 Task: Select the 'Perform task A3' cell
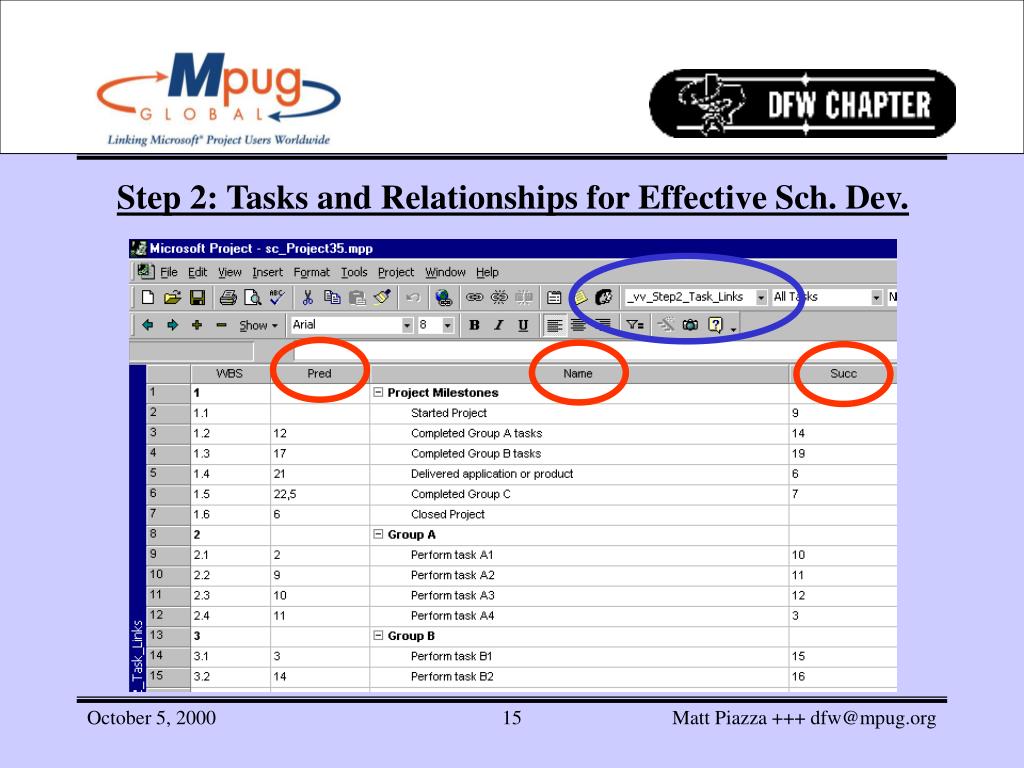tap(579, 595)
